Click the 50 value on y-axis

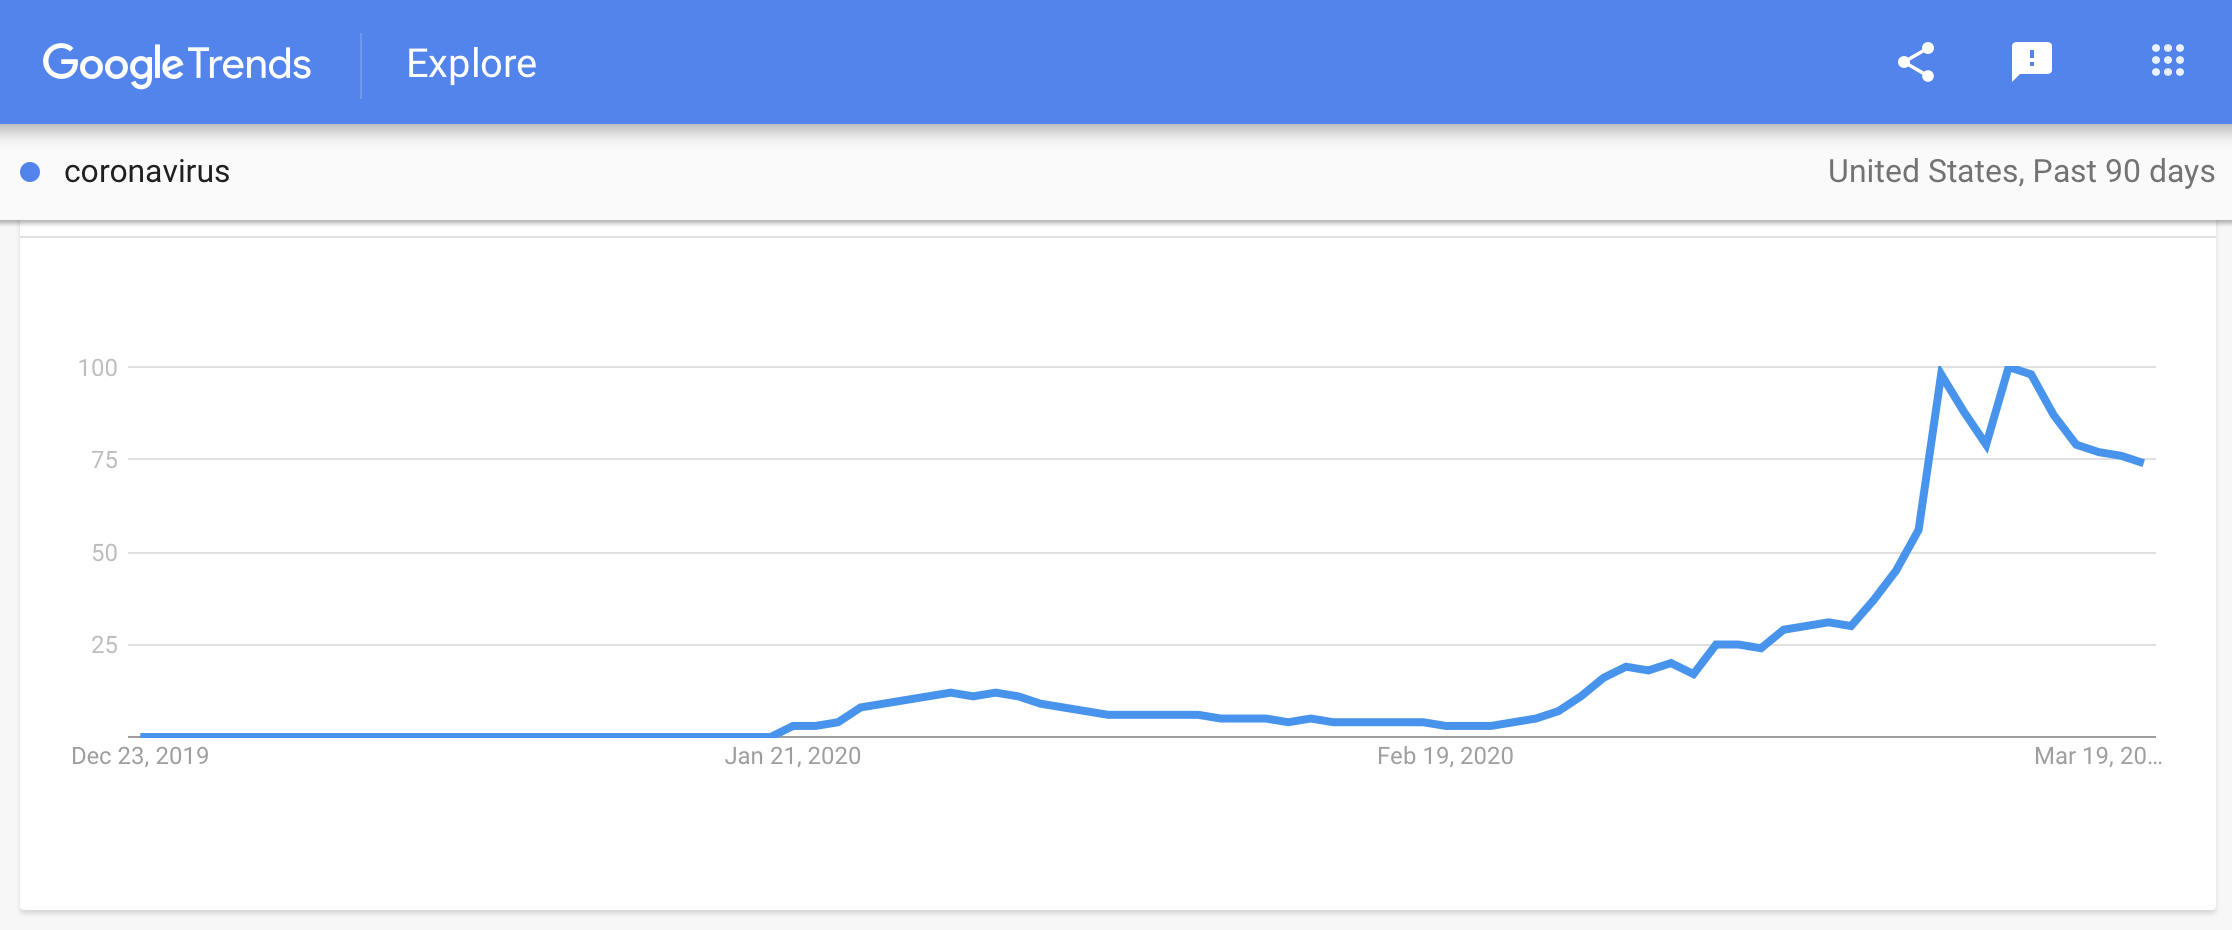tap(104, 553)
